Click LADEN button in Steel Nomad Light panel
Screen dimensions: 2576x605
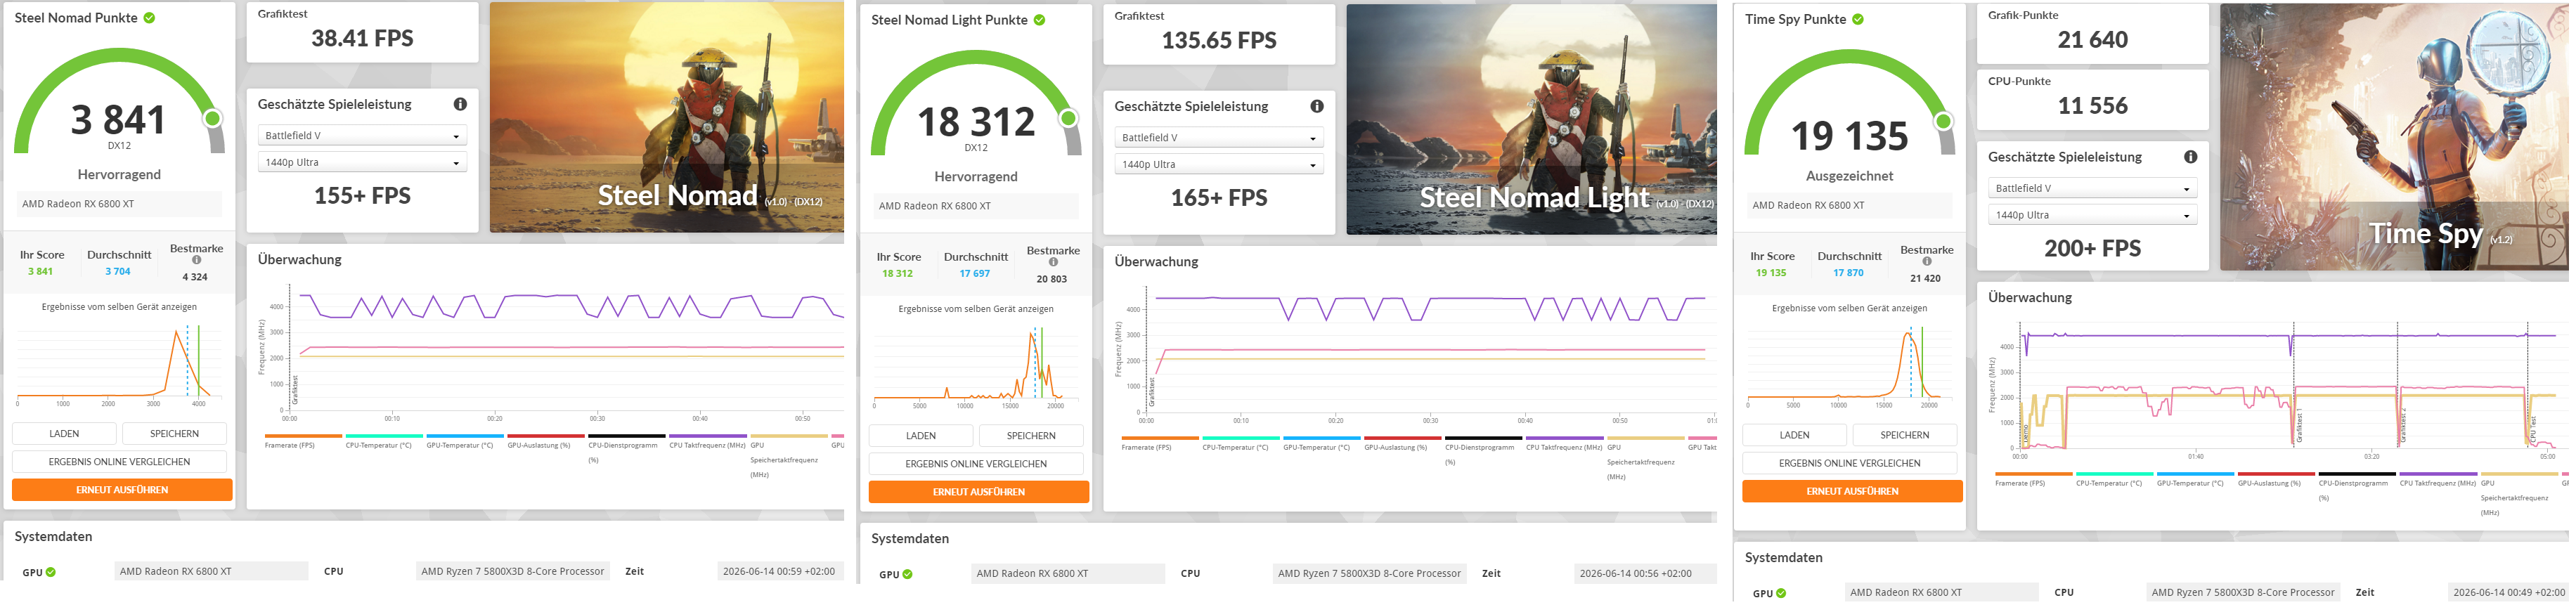point(921,436)
